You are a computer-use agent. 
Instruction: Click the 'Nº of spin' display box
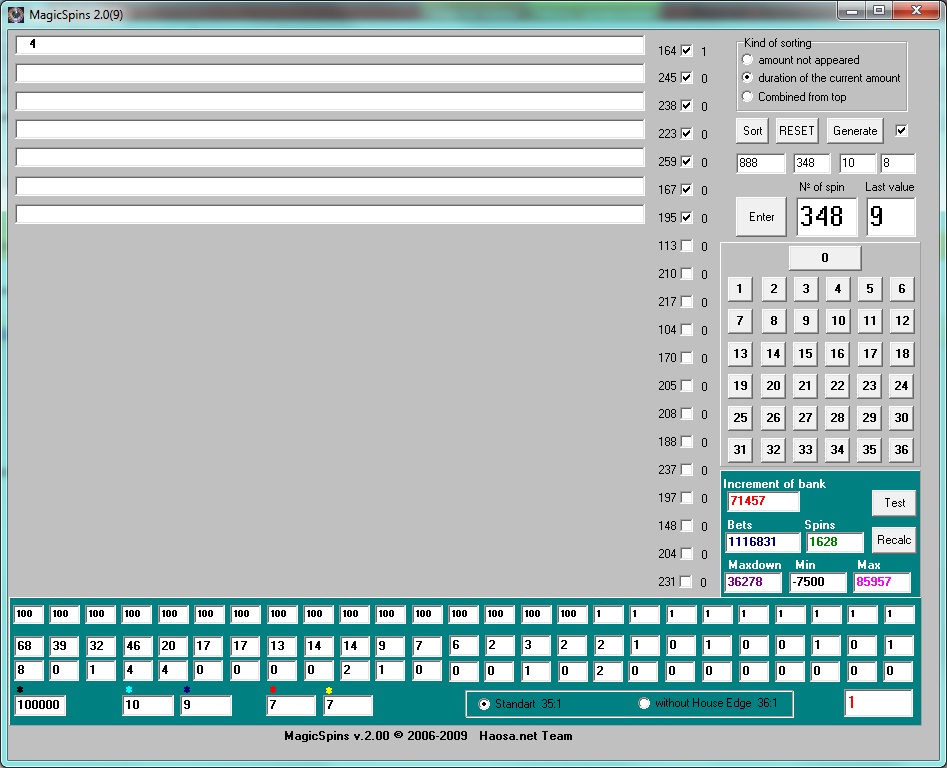coord(826,216)
